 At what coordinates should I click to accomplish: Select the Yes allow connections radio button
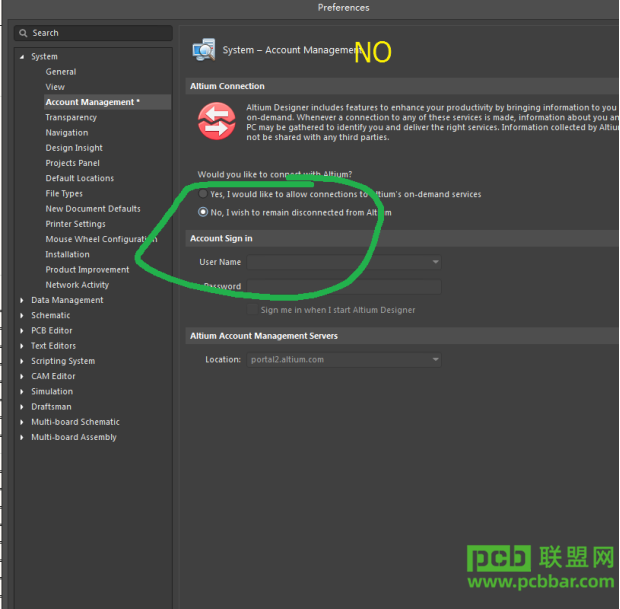click(x=203, y=194)
